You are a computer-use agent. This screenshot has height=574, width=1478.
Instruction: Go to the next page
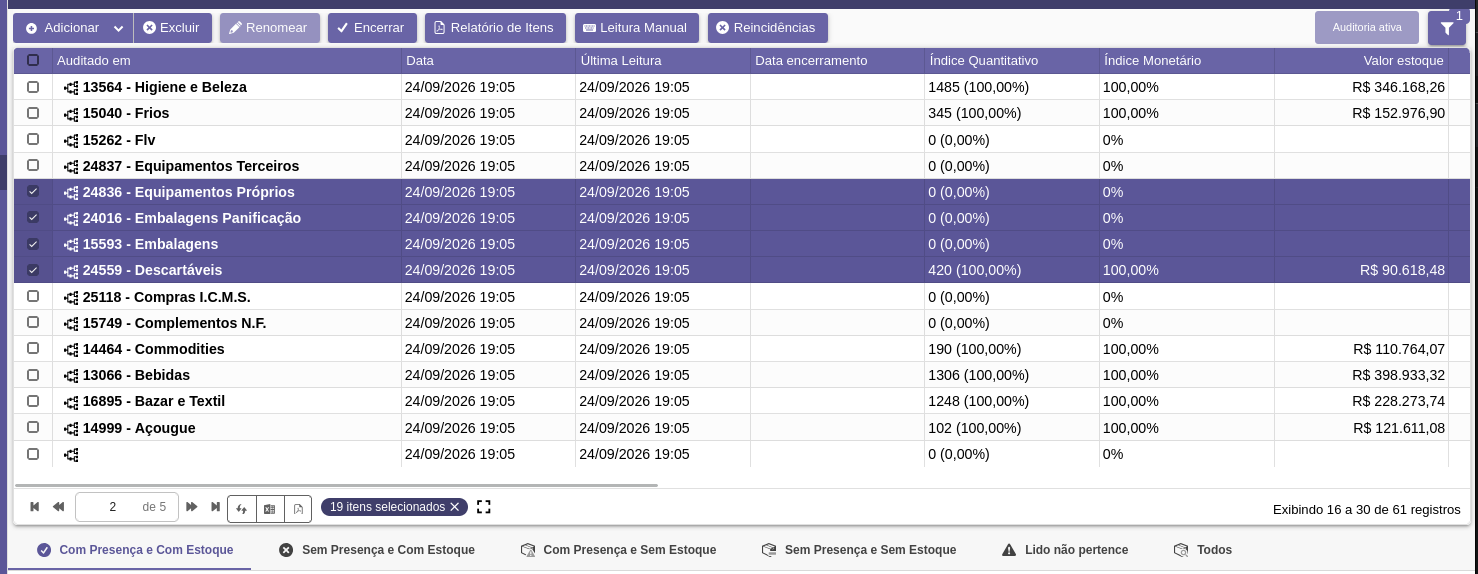(192, 507)
